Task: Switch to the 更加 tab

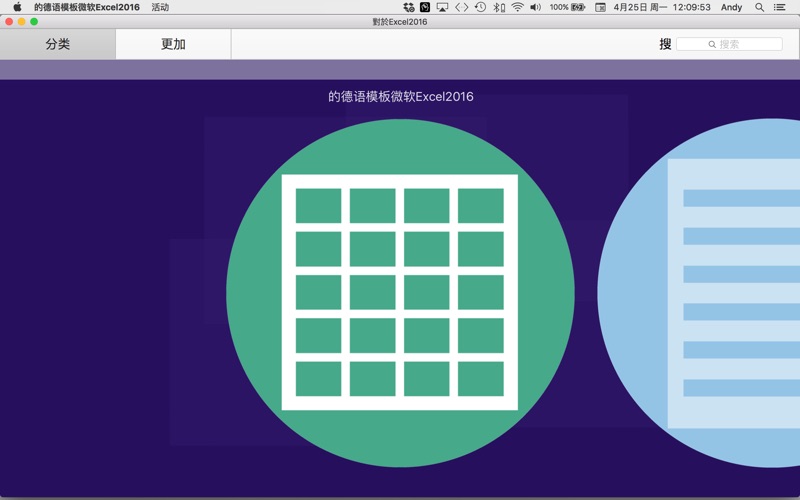Action: pyautogui.click(x=173, y=44)
